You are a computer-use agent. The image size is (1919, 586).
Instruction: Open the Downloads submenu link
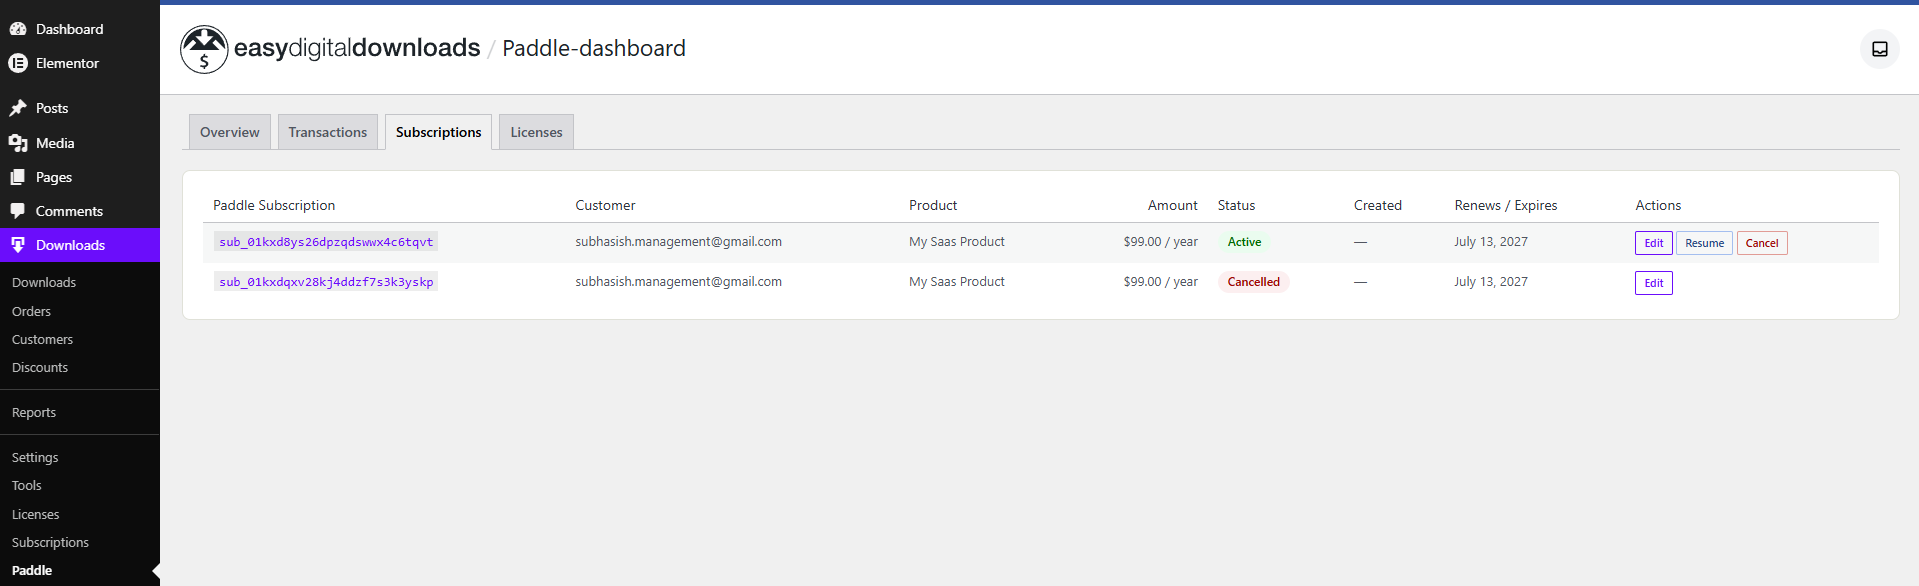point(44,283)
